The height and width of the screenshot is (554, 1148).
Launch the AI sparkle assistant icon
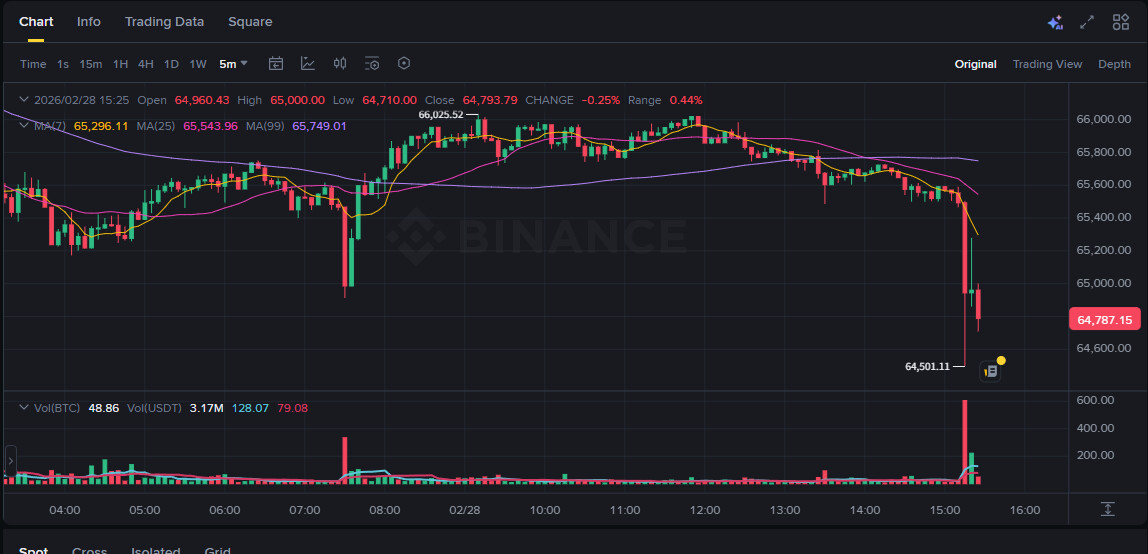1055,22
